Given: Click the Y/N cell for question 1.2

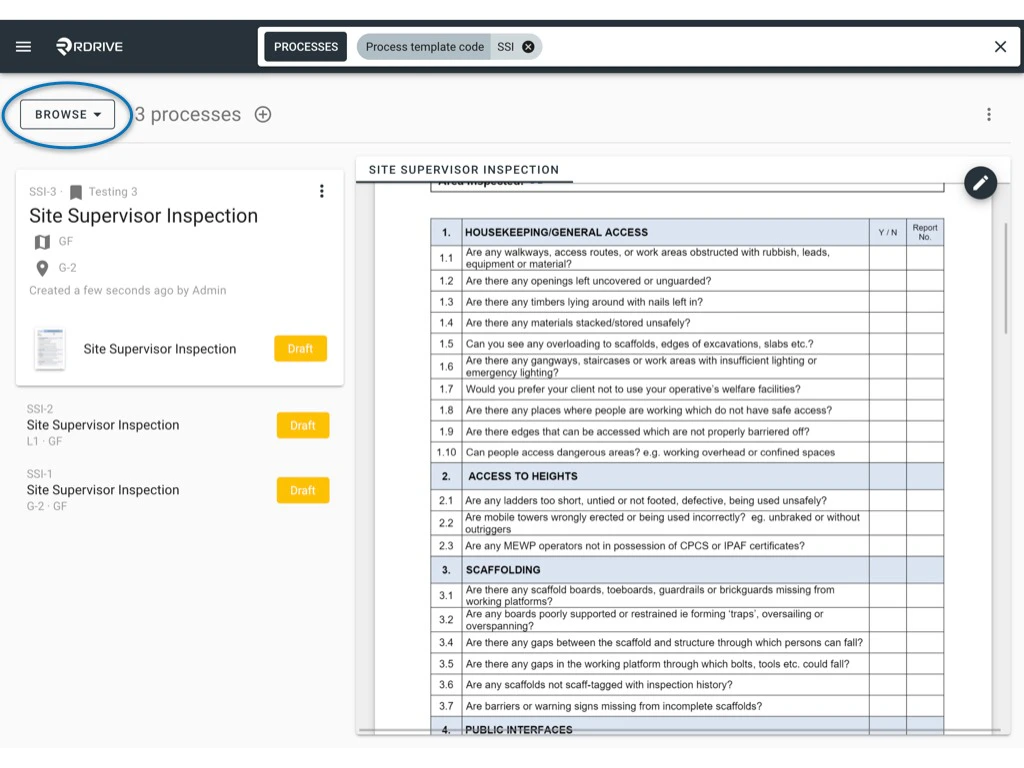Looking at the screenshot, I should coord(888,281).
